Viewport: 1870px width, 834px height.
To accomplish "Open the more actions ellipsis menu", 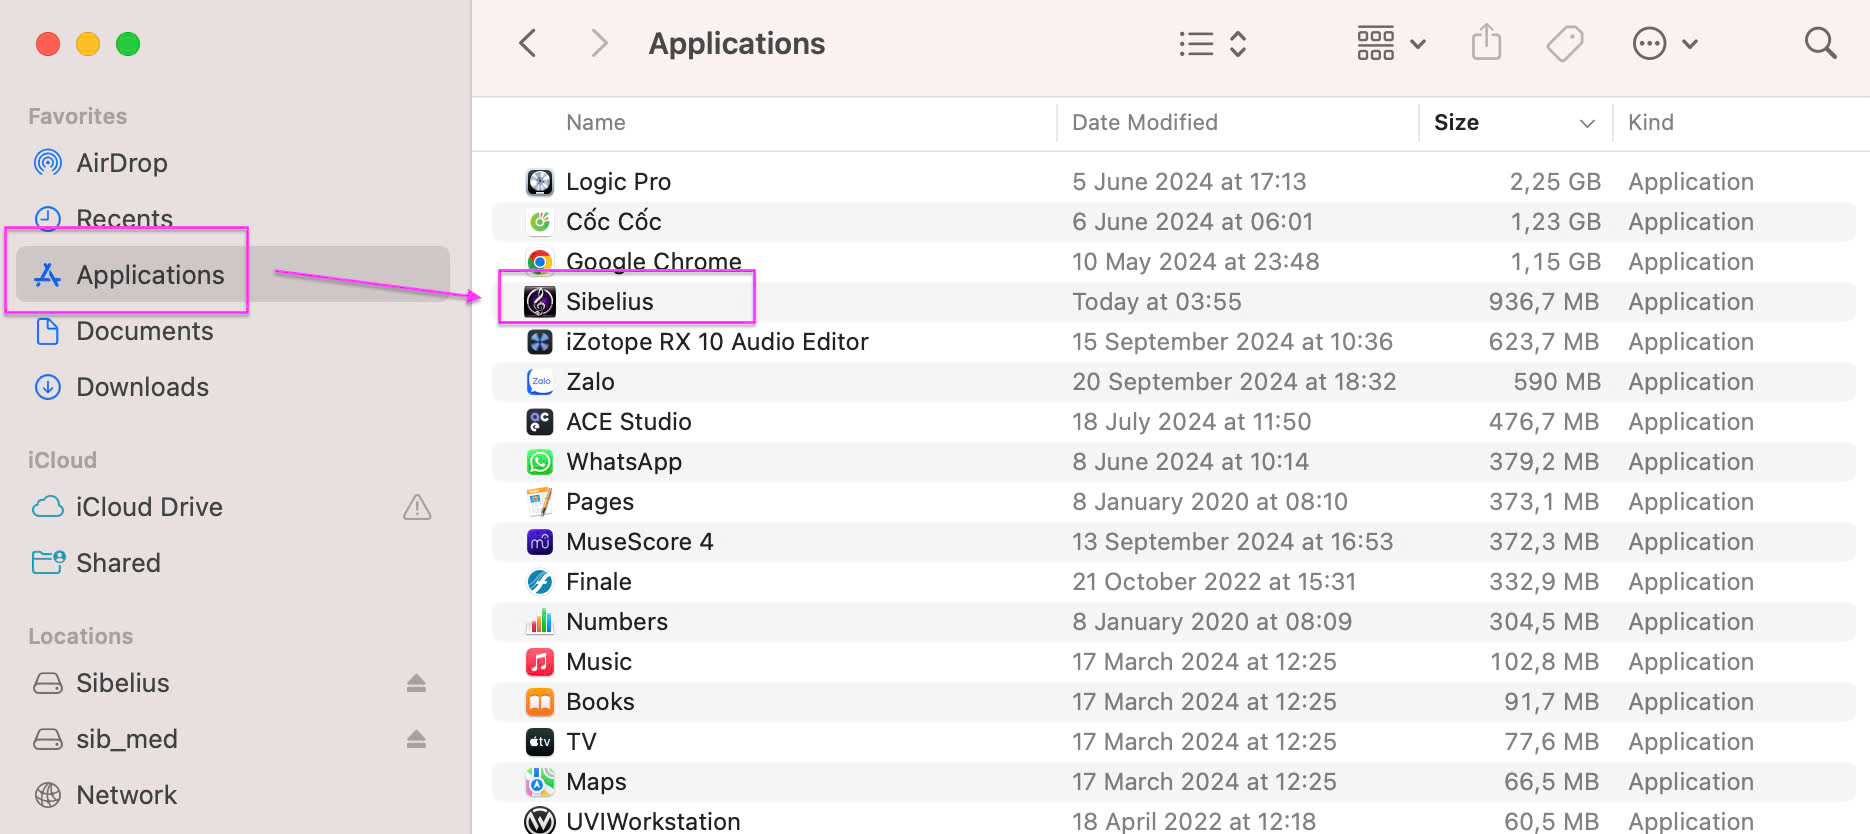I will click(1665, 43).
